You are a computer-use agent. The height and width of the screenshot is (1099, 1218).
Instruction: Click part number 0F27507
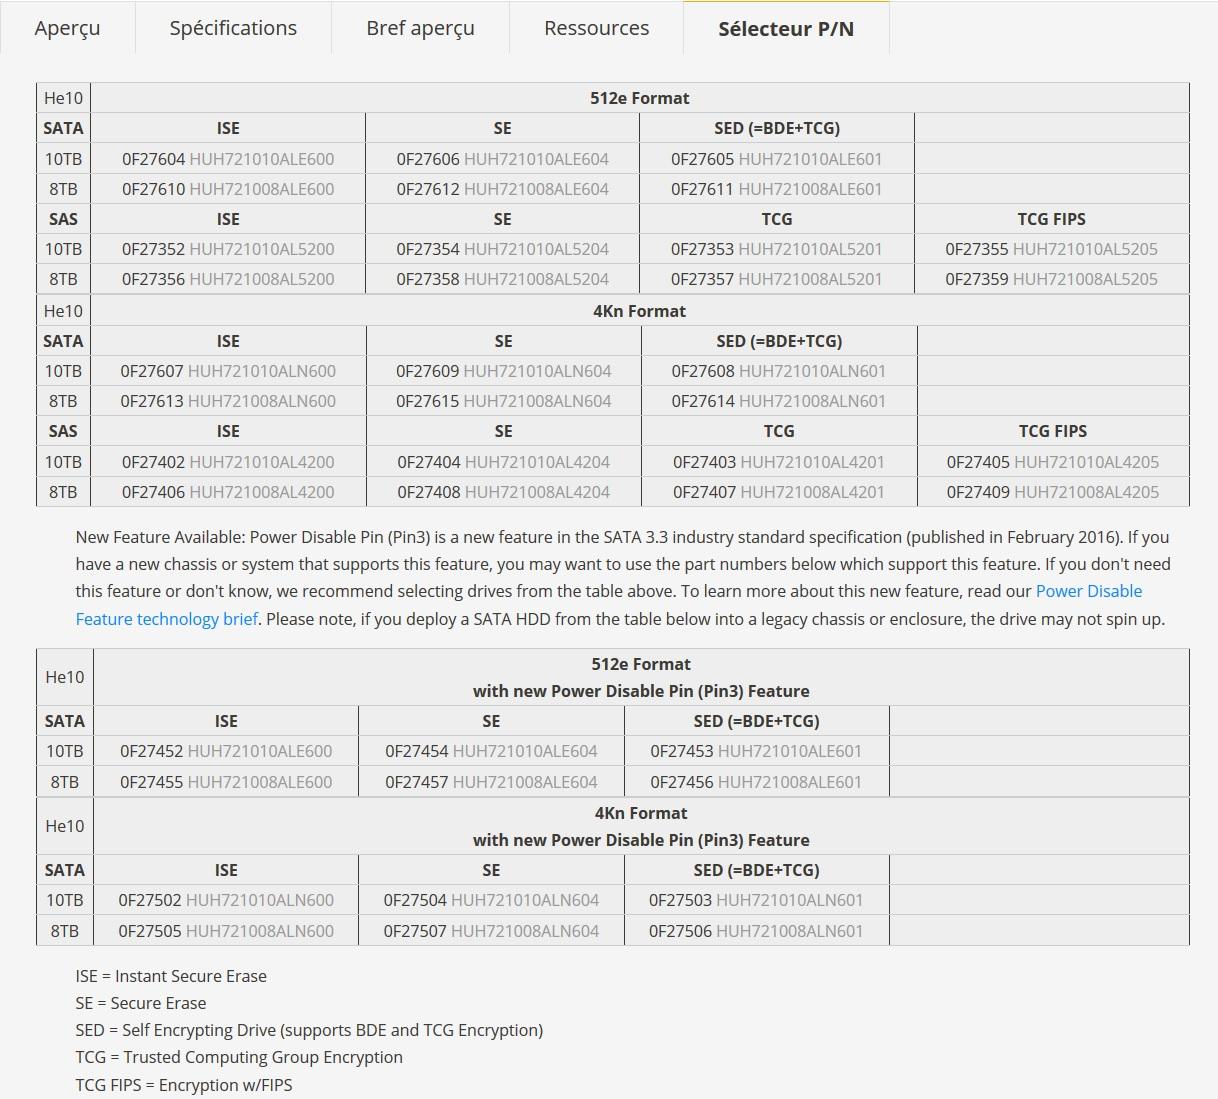(x=491, y=931)
